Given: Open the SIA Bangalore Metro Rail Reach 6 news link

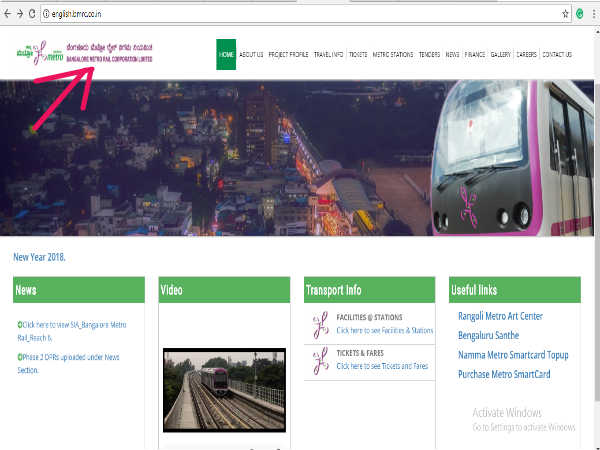Looking at the screenshot, I should click(72, 331).
